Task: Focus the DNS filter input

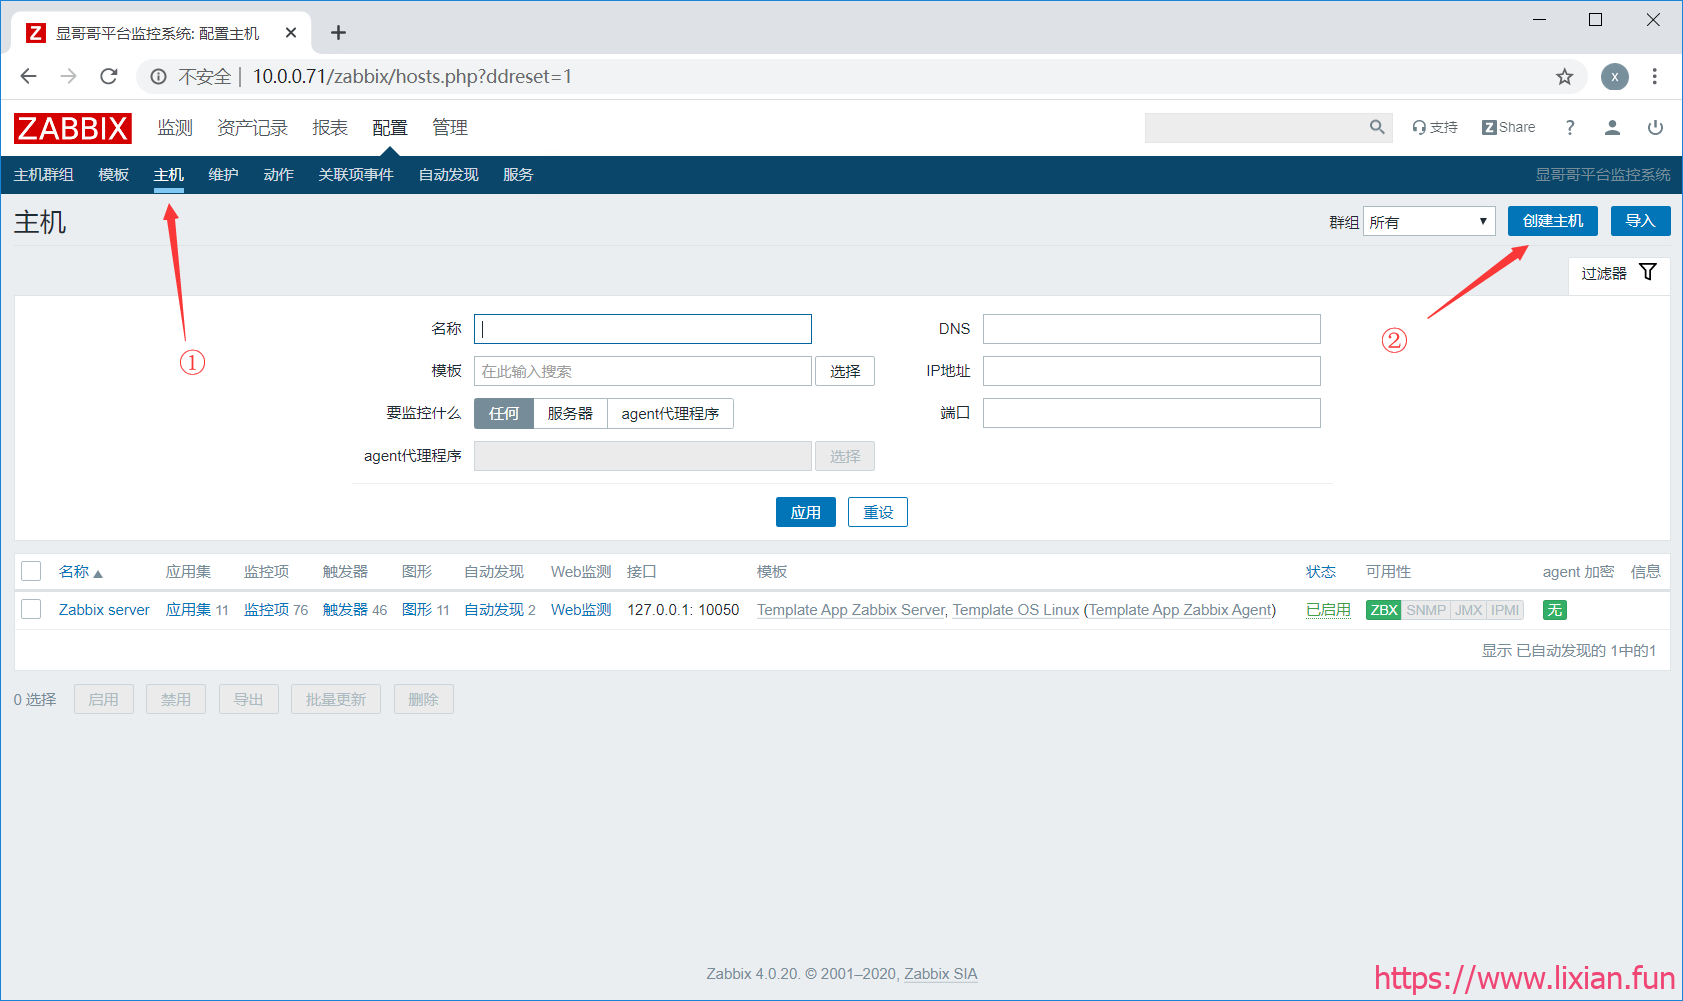Action: (1152, 329)
